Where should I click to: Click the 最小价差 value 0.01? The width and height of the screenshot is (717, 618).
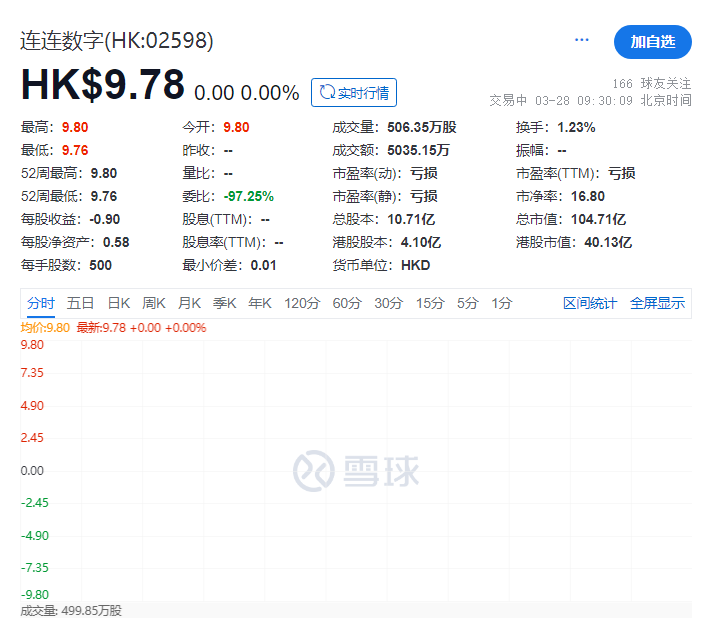coord(263,265)
